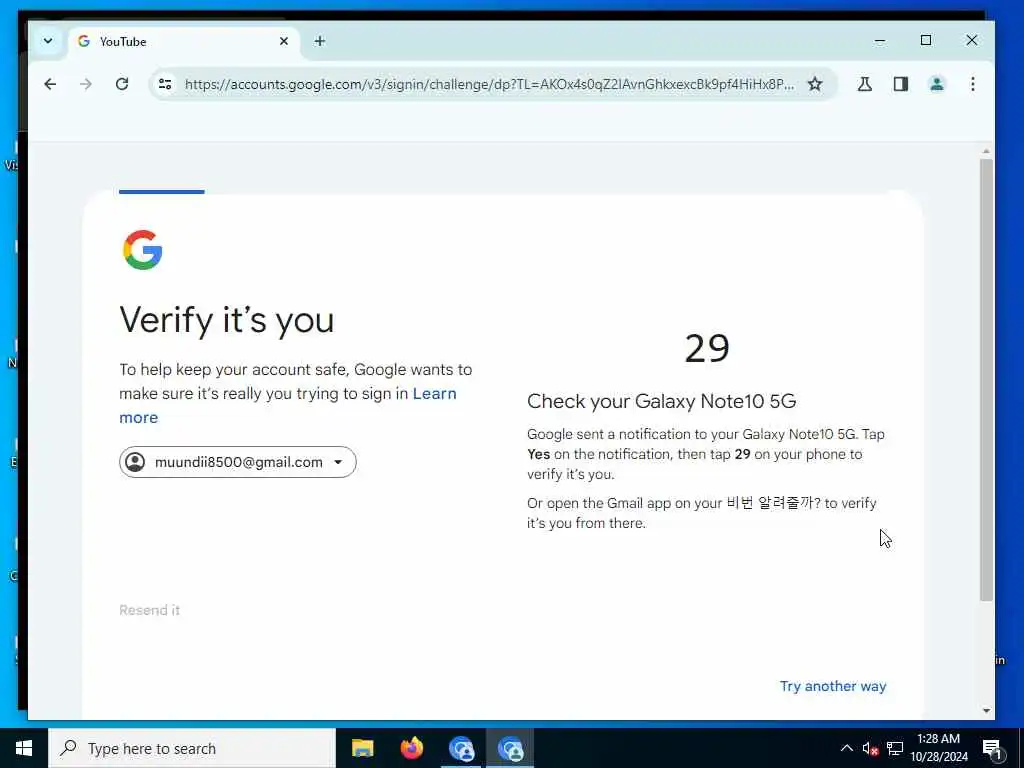Open the network tray icon

click(x=895, y=748)
